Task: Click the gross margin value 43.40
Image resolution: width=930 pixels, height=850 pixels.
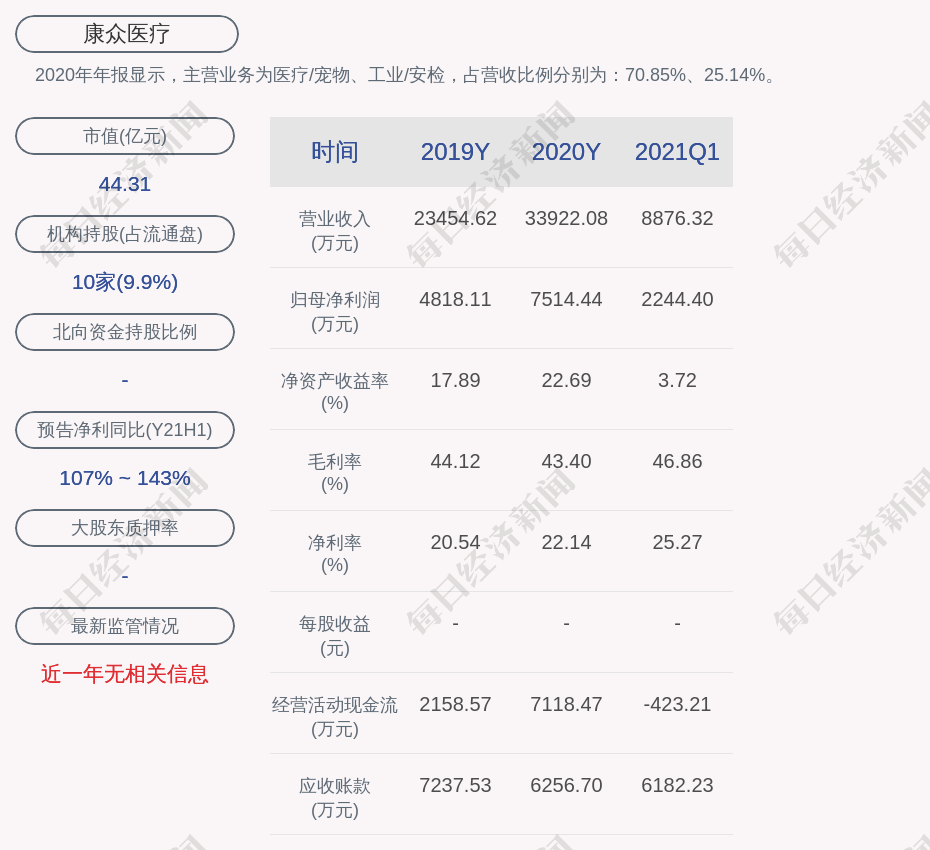Action: pos(566,461)
